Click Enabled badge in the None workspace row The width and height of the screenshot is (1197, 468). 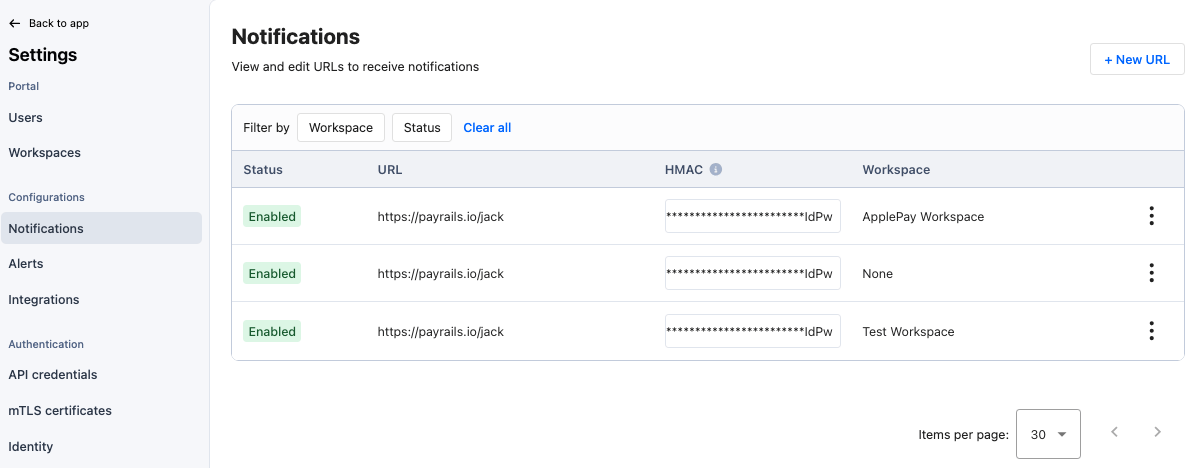coord(272,273)
